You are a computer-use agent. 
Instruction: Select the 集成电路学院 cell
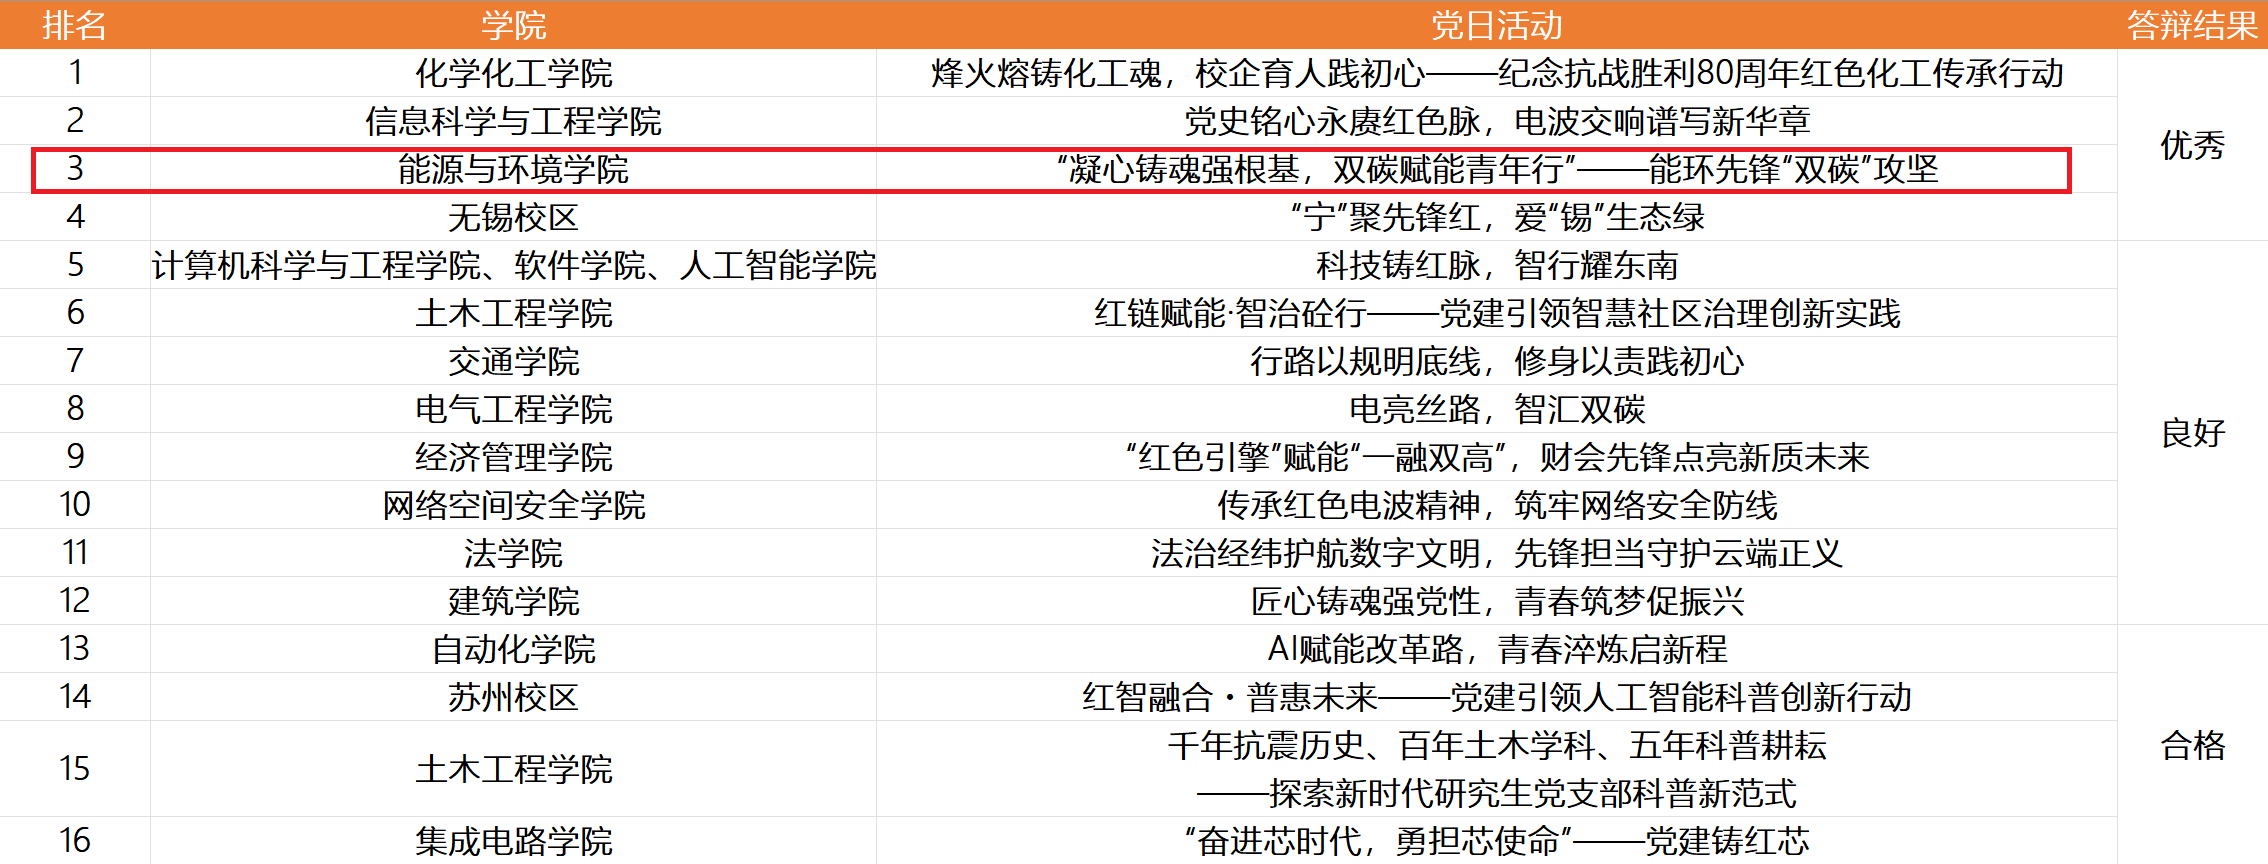coord(513,841)
